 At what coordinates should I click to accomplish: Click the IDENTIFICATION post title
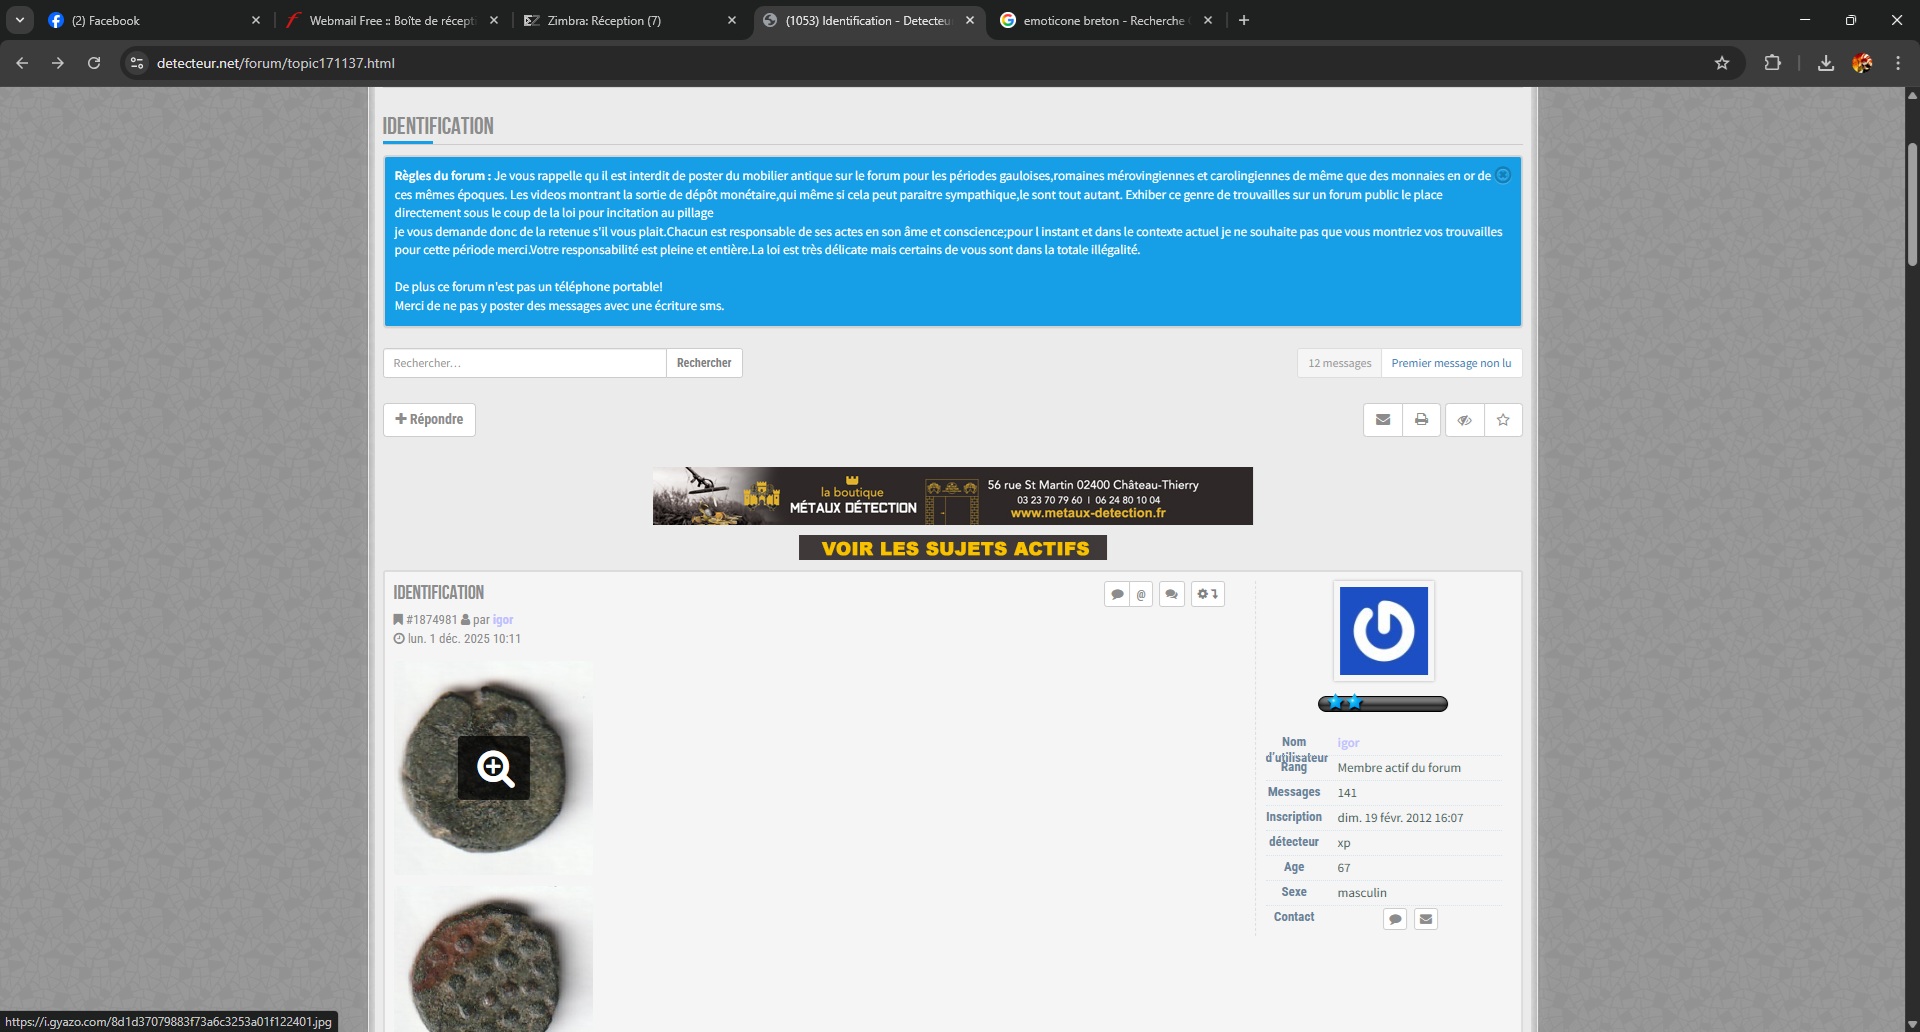click(x=438, y=592)
